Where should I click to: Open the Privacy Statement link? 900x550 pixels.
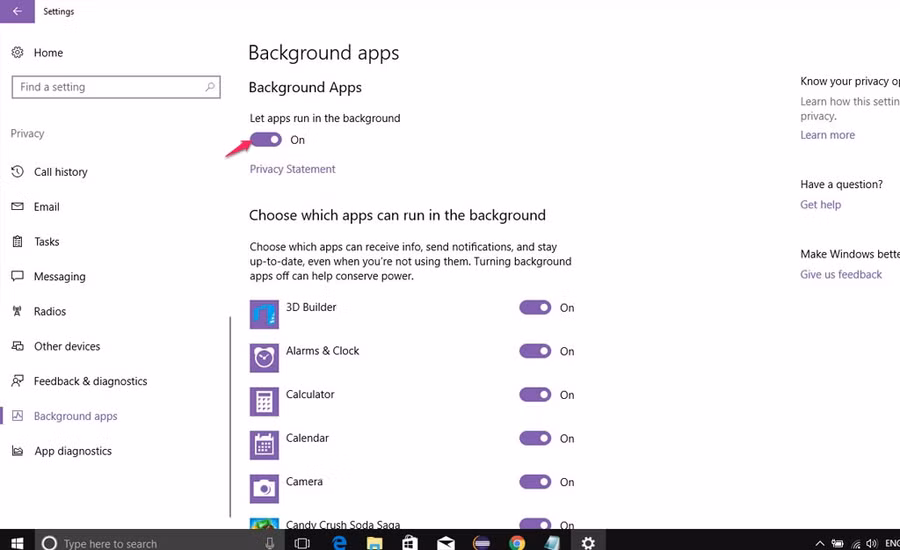coord(292,169)
